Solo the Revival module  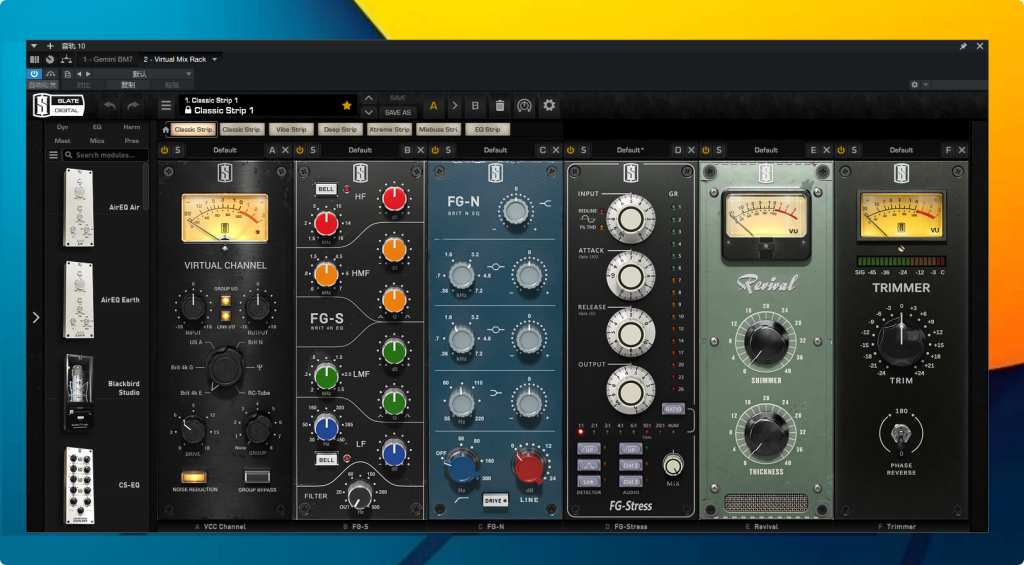pos(718,150)
